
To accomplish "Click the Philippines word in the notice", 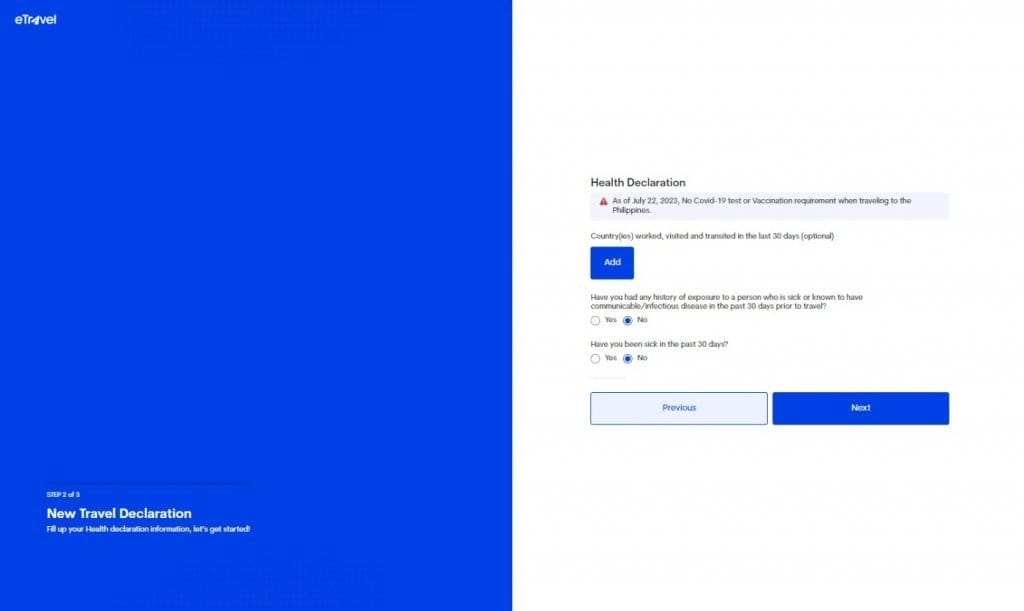I will coord(631,211).
